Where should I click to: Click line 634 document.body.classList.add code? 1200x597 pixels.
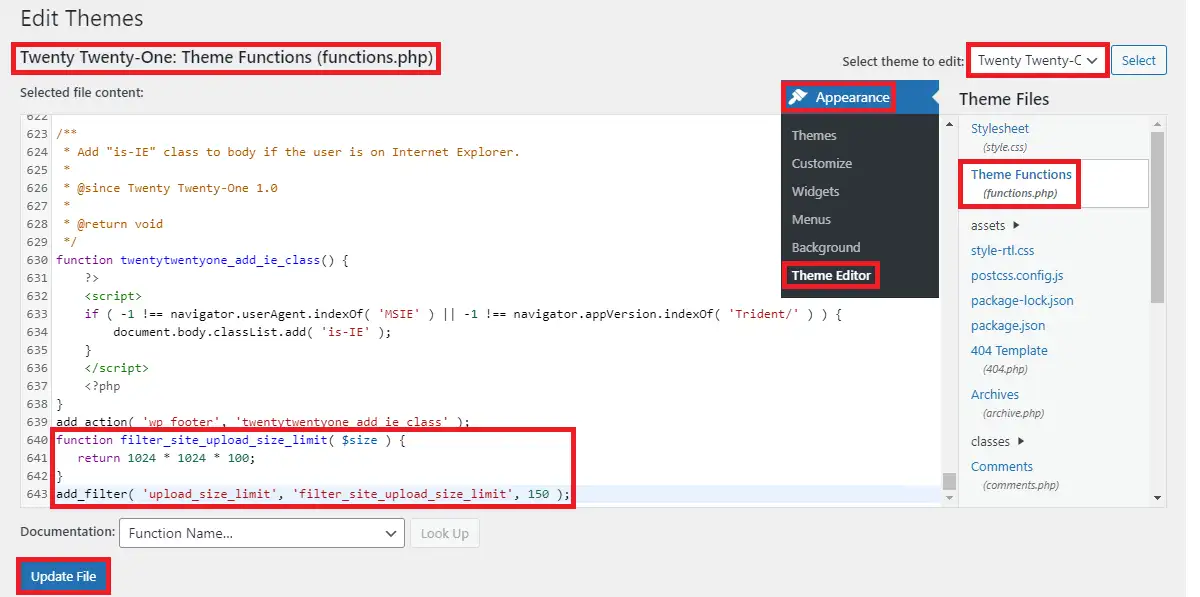click(252, 332)
